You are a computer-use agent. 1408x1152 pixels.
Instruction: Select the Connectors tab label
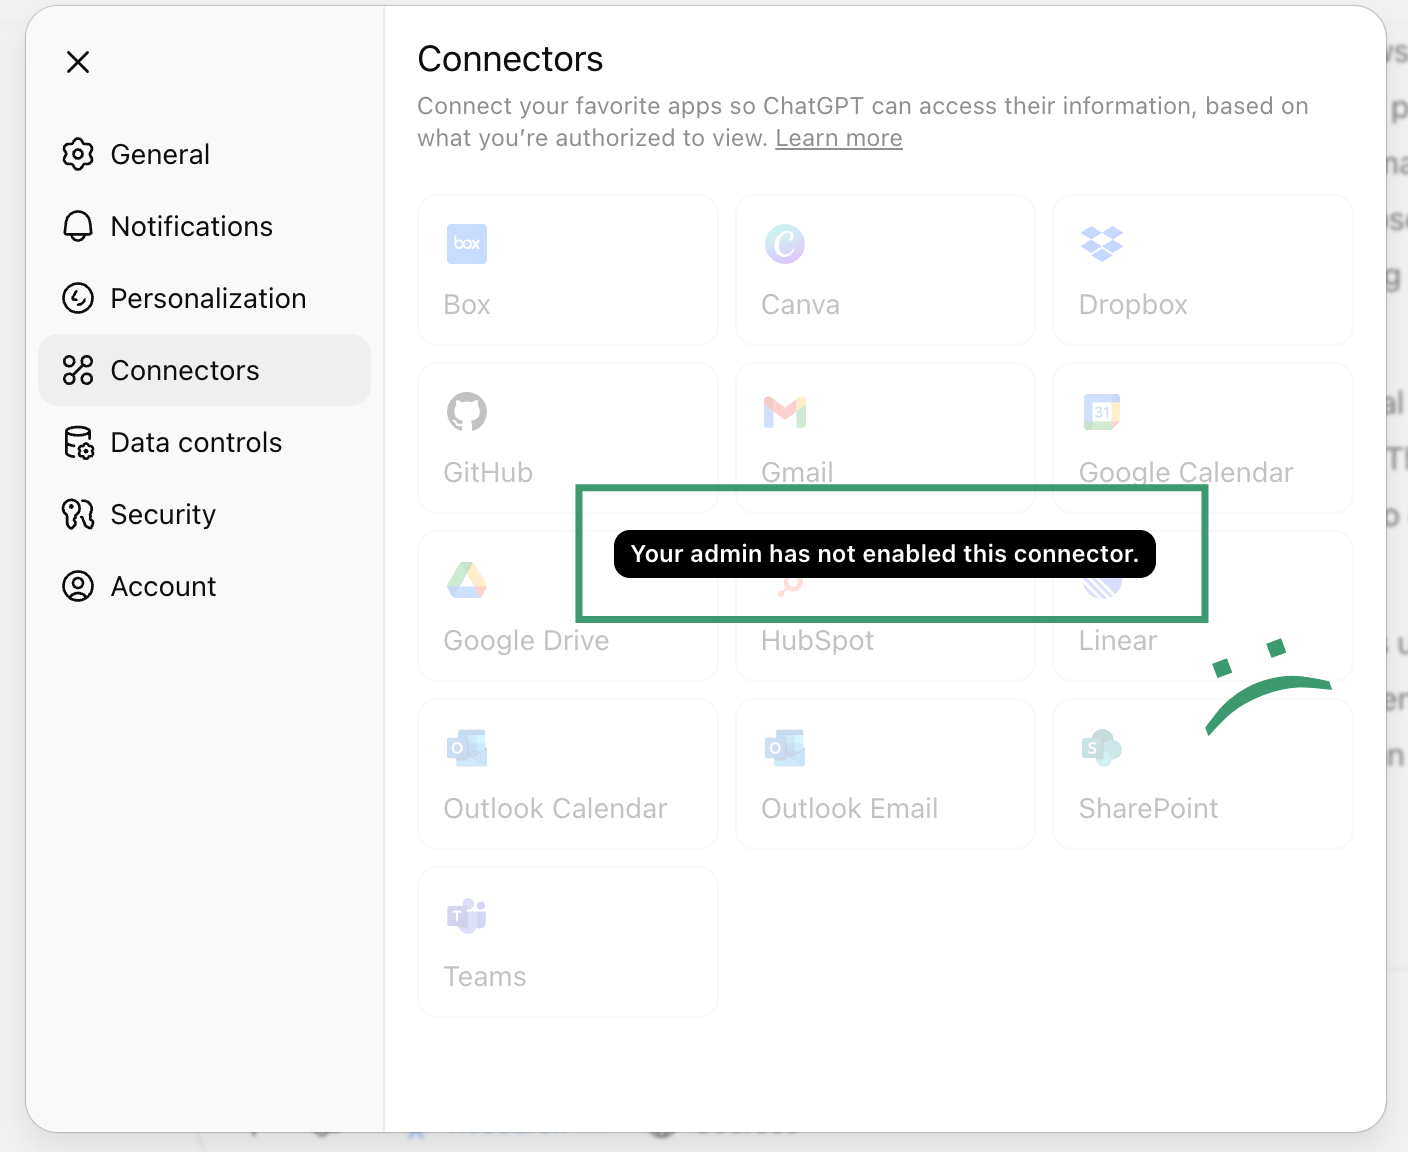tap(185, 370)
